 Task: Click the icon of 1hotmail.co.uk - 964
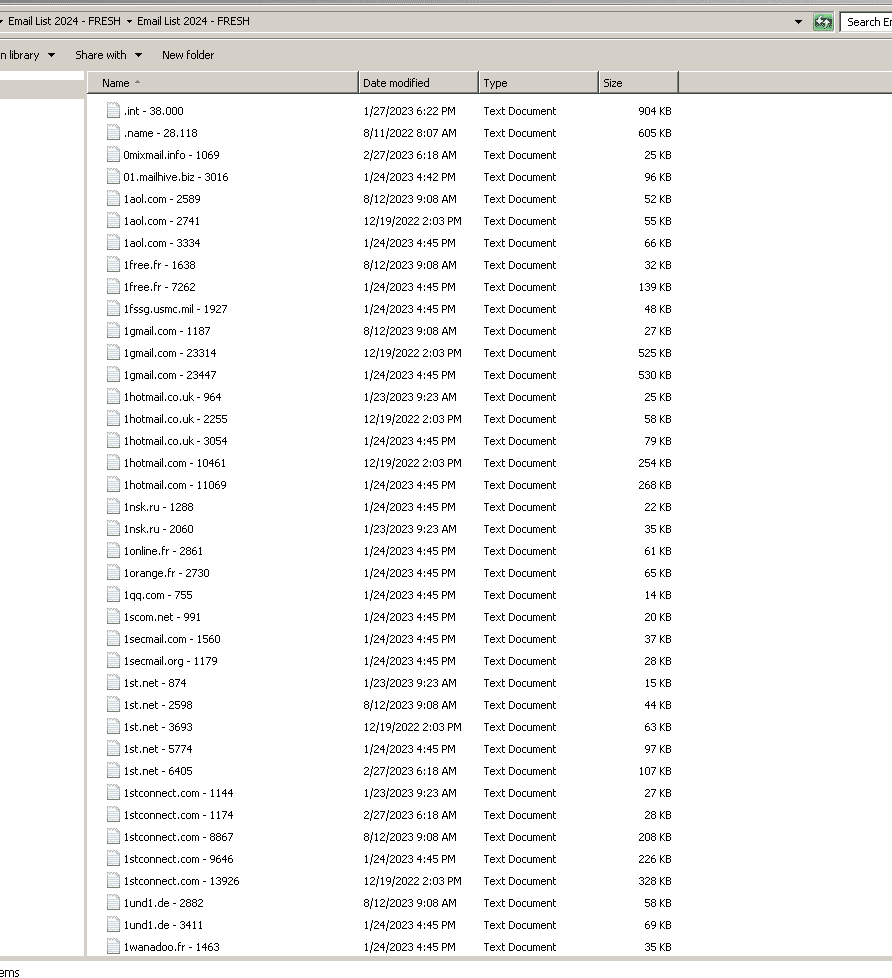click(113, 397)
